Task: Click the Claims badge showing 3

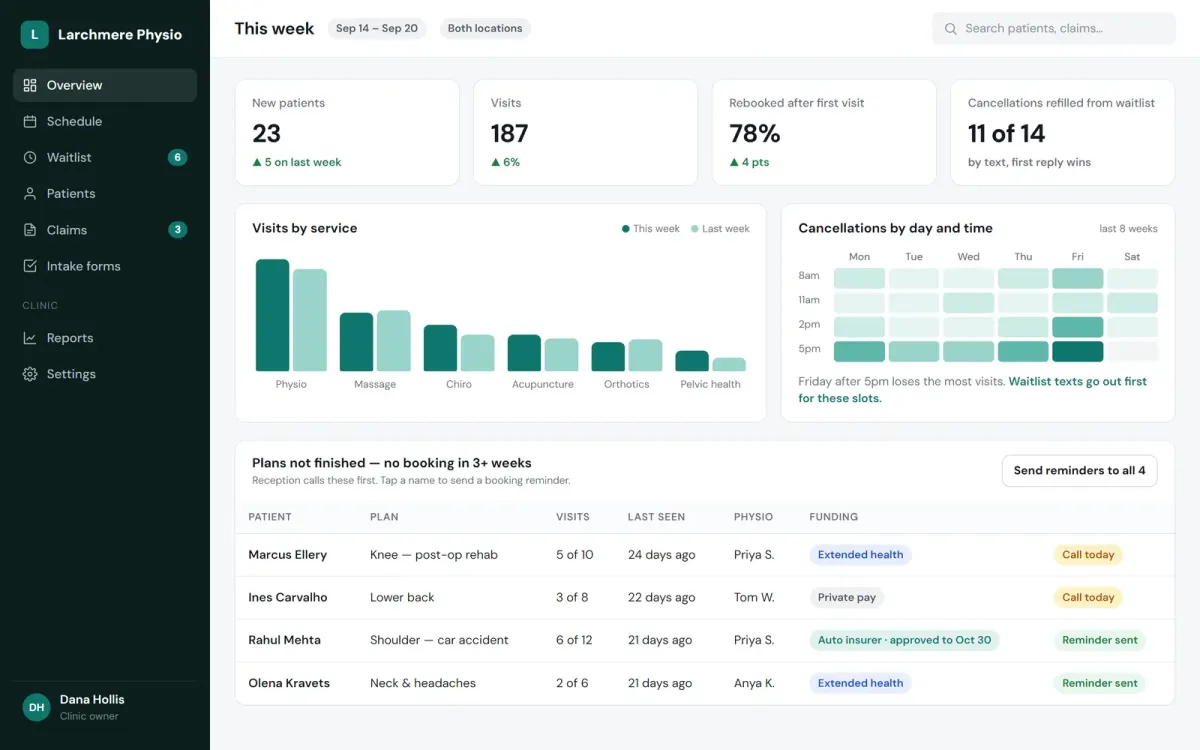Action: click(x=177, y=230)
